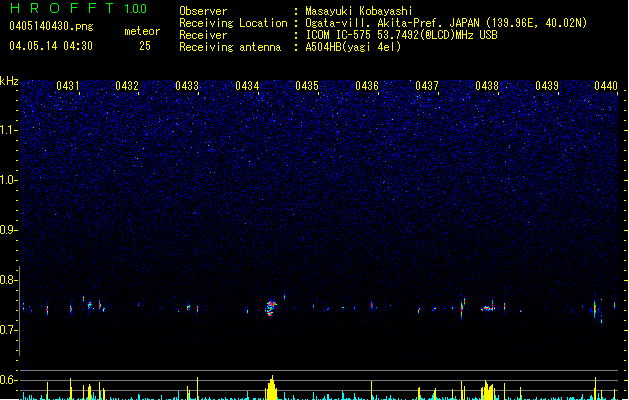The image size is (629, 400).
Task: Click the meteor count label
Action: [x=142, y=31]
